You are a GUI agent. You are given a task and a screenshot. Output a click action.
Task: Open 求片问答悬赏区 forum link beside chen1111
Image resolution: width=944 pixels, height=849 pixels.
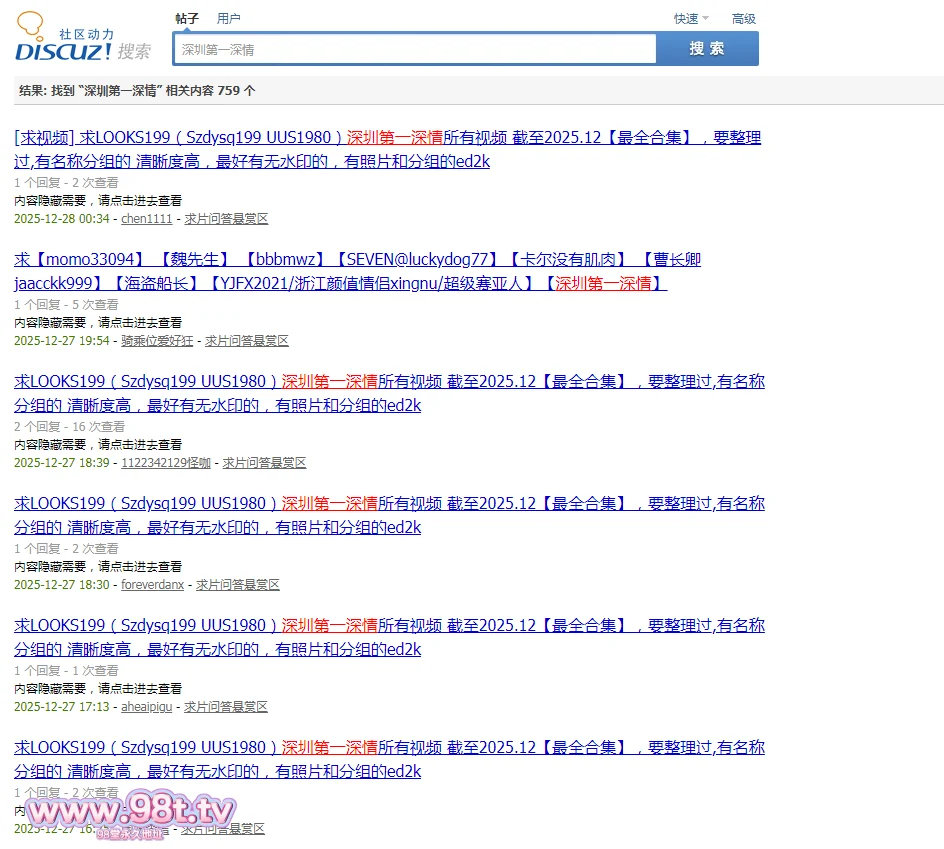pyautogui.click(x=226, y=219)
